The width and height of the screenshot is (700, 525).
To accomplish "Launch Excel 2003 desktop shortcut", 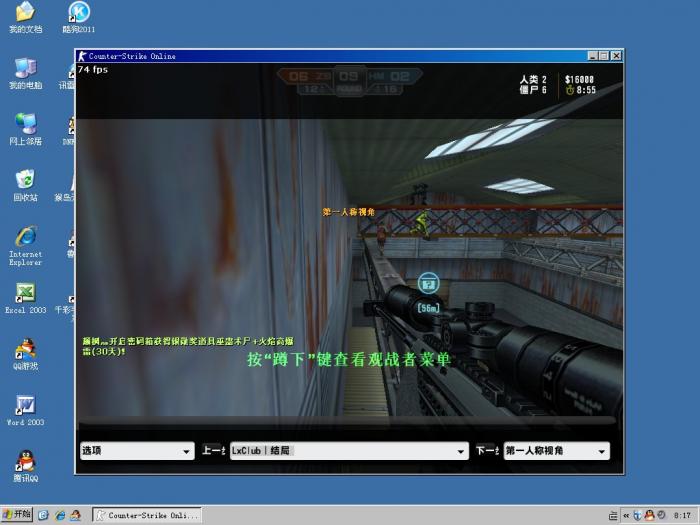I will coord(25,298).
